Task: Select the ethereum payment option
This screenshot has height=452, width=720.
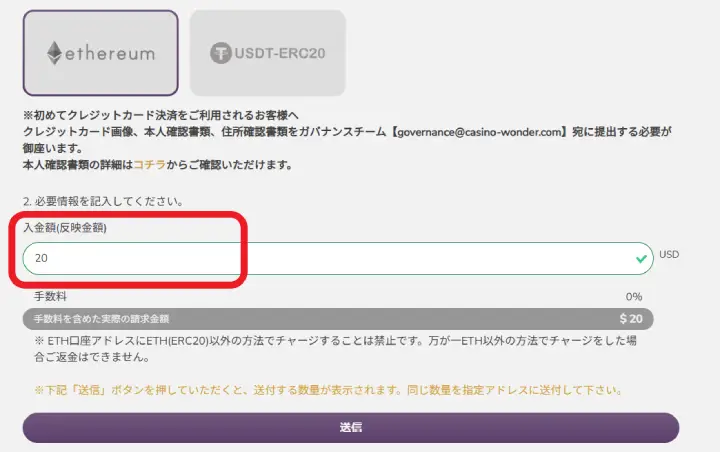Action: tap(101, 53)
